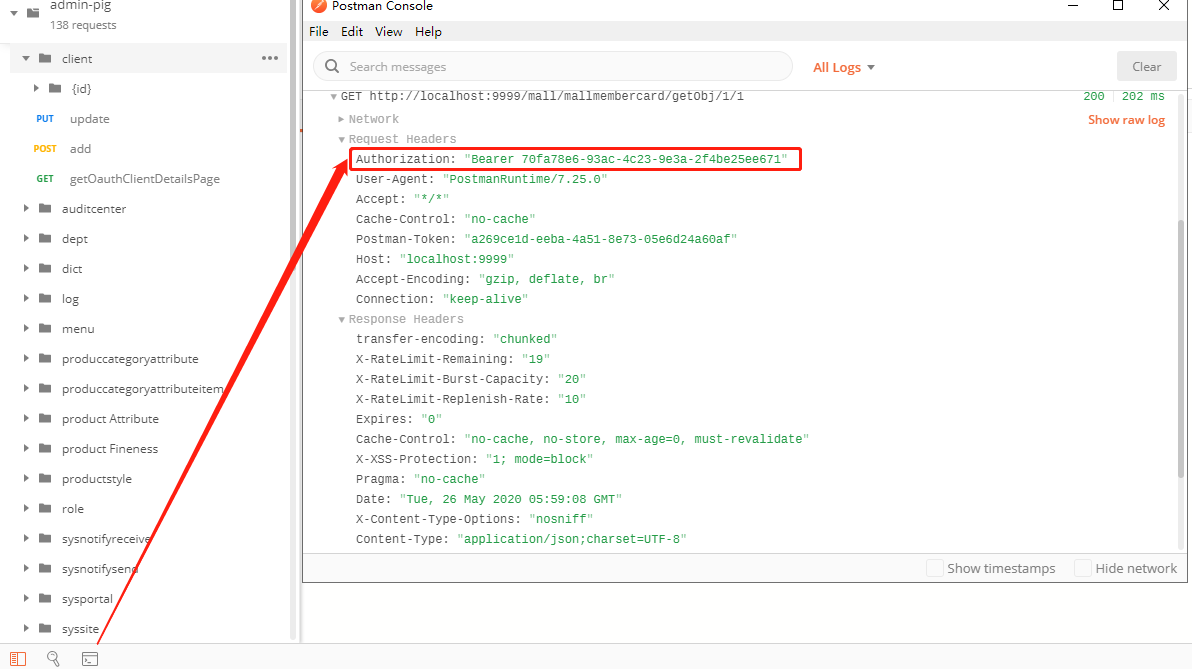Enable Show timestamps checkbox
This screenshot has height=669, width=1192.
tap(935, 568)
